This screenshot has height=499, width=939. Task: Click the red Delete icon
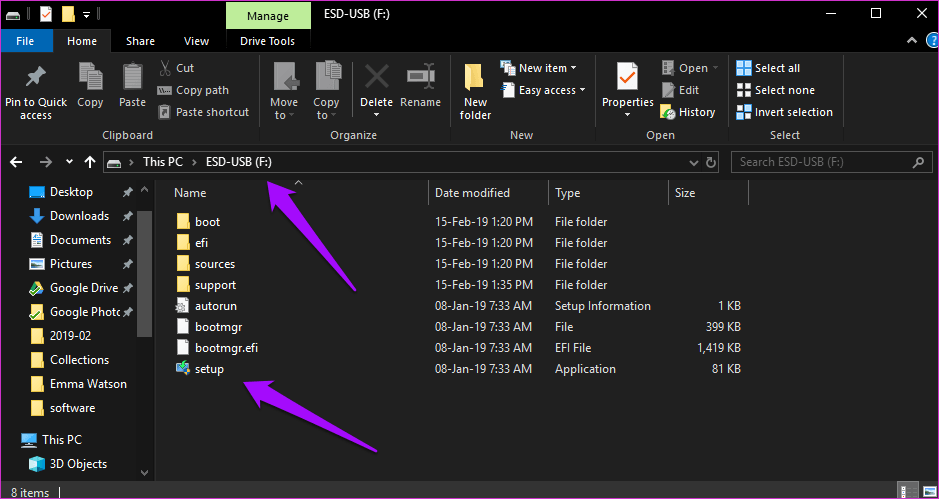click(376, 78)
